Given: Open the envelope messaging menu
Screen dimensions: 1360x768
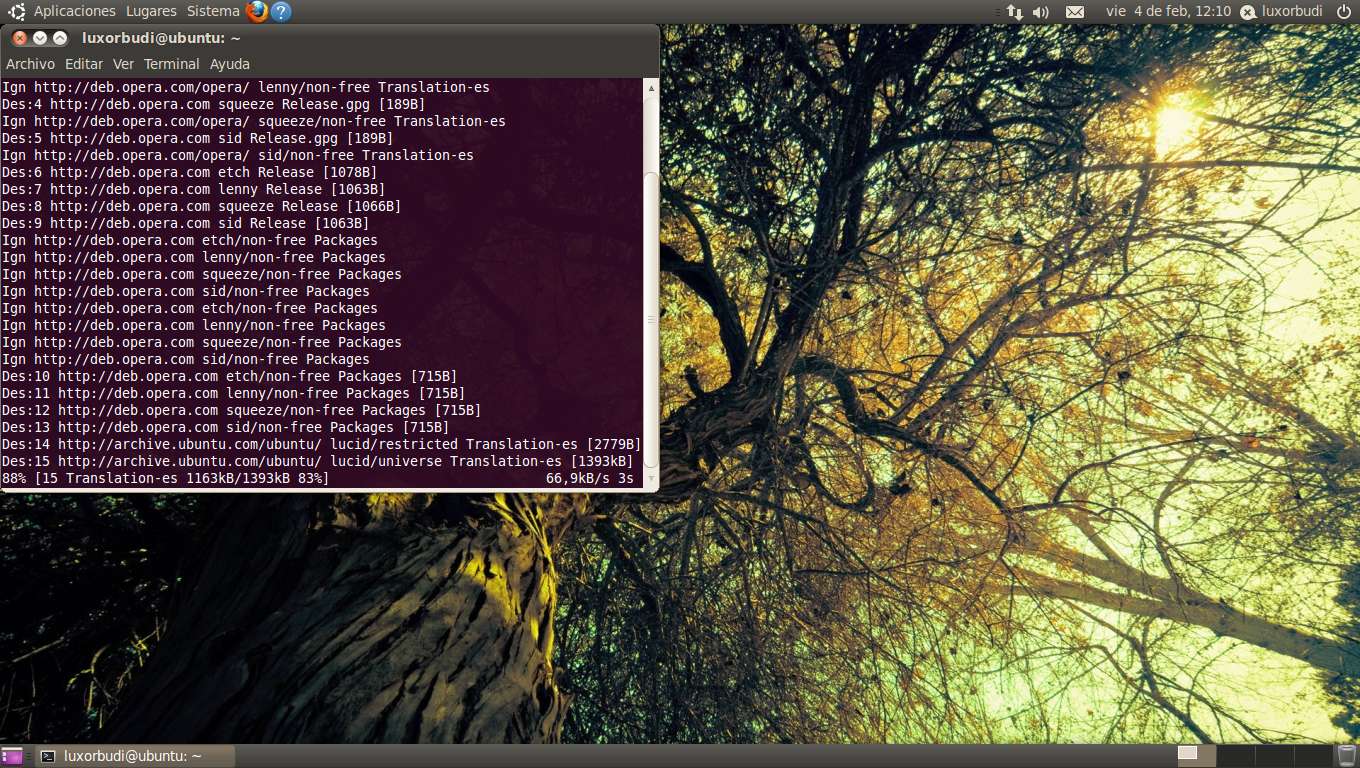Looking at the screenshot, I should tap(1075, 12).
